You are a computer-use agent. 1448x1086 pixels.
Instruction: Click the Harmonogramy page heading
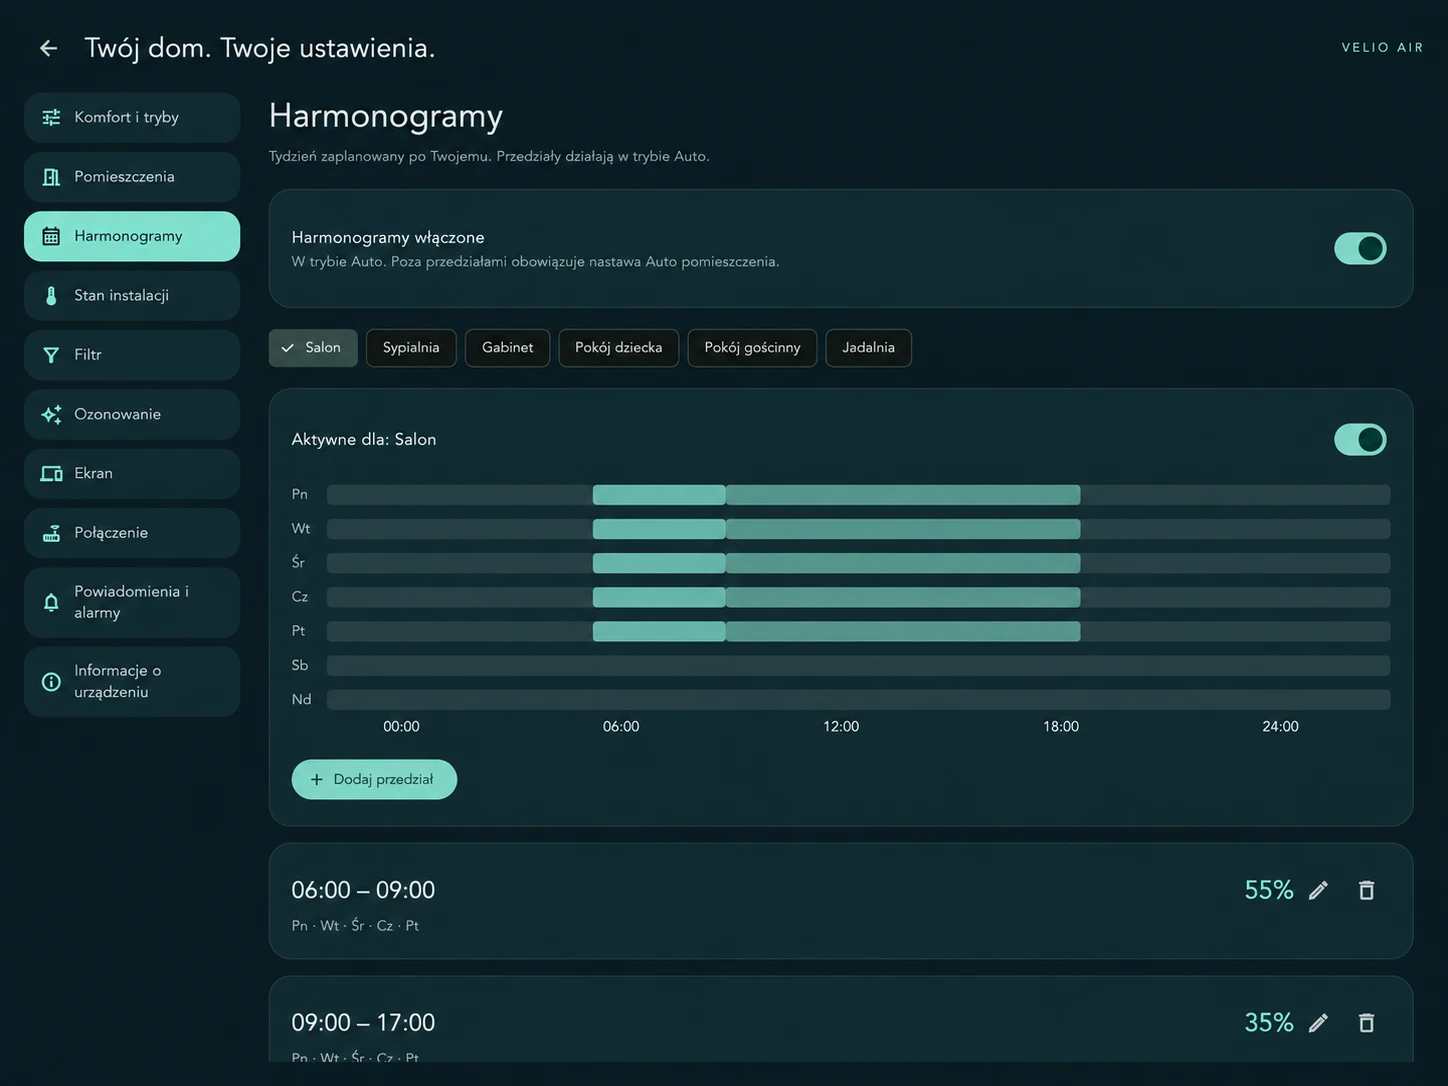[386, 116]
